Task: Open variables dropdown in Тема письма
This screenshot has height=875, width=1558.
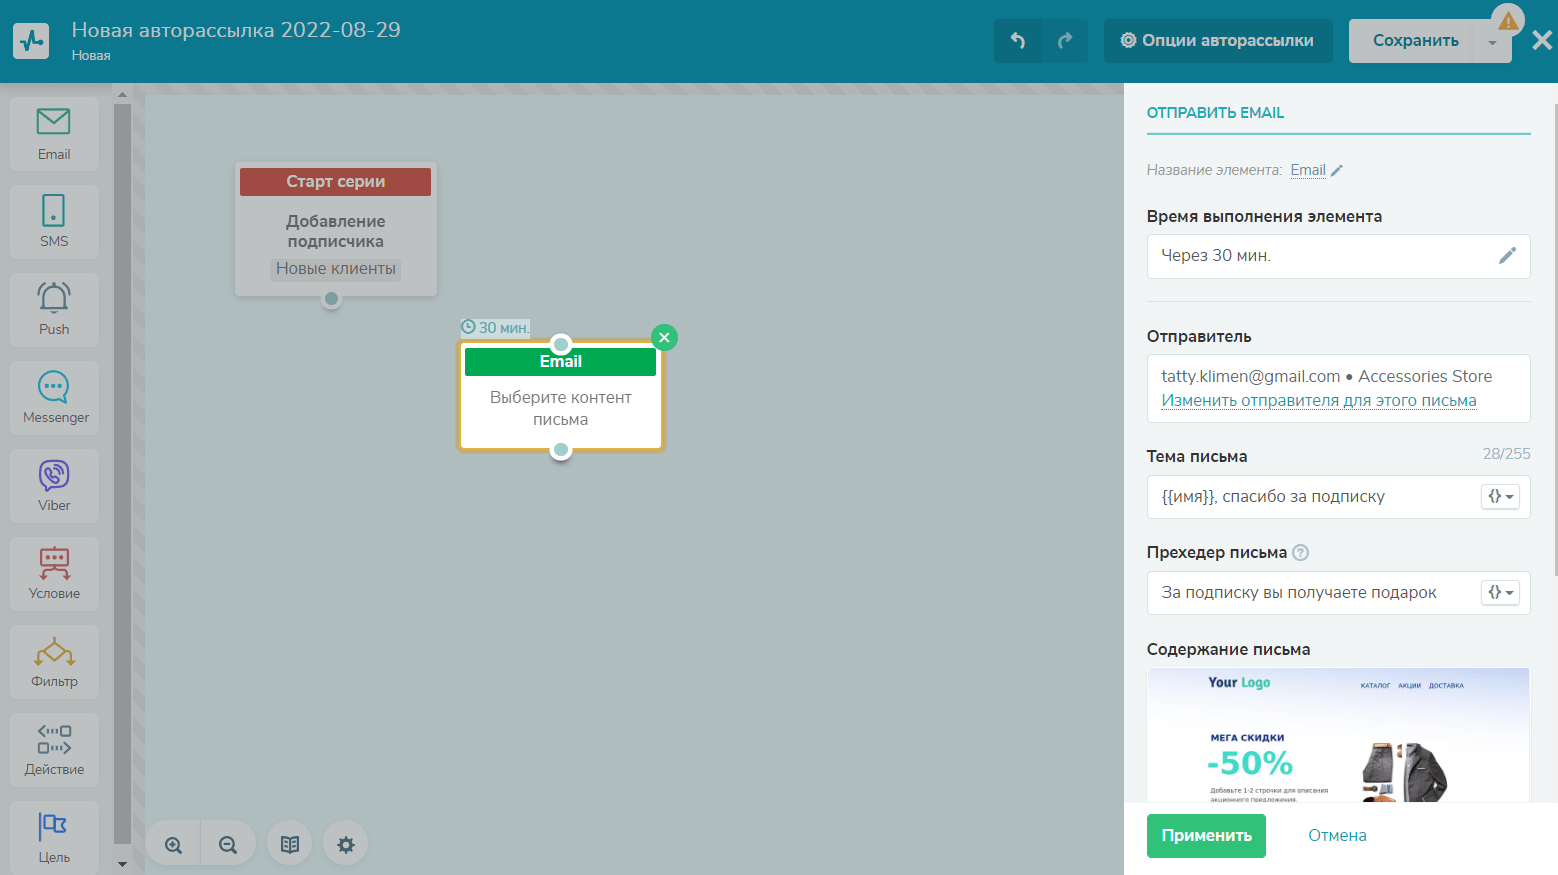Action: pyautogui.click(x=1500, y=497)
